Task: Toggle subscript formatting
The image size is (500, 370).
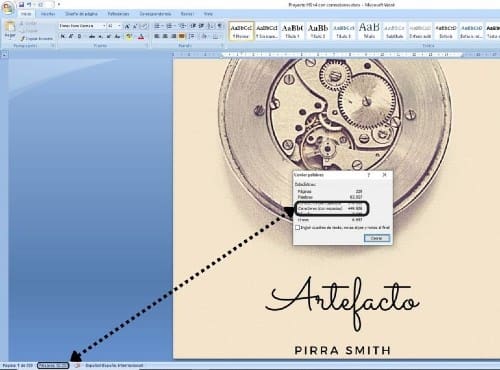Action: coord(101,36)
